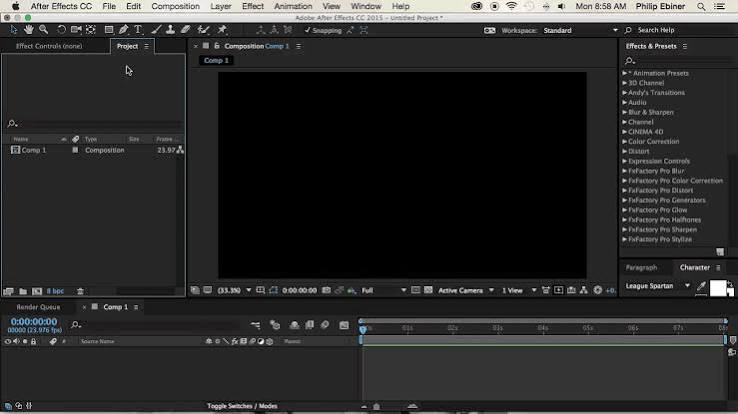Click the Comp 1 flowchart icon in Project
The image size is (738, 414).
pyautogui.click(x=180, y=150)
